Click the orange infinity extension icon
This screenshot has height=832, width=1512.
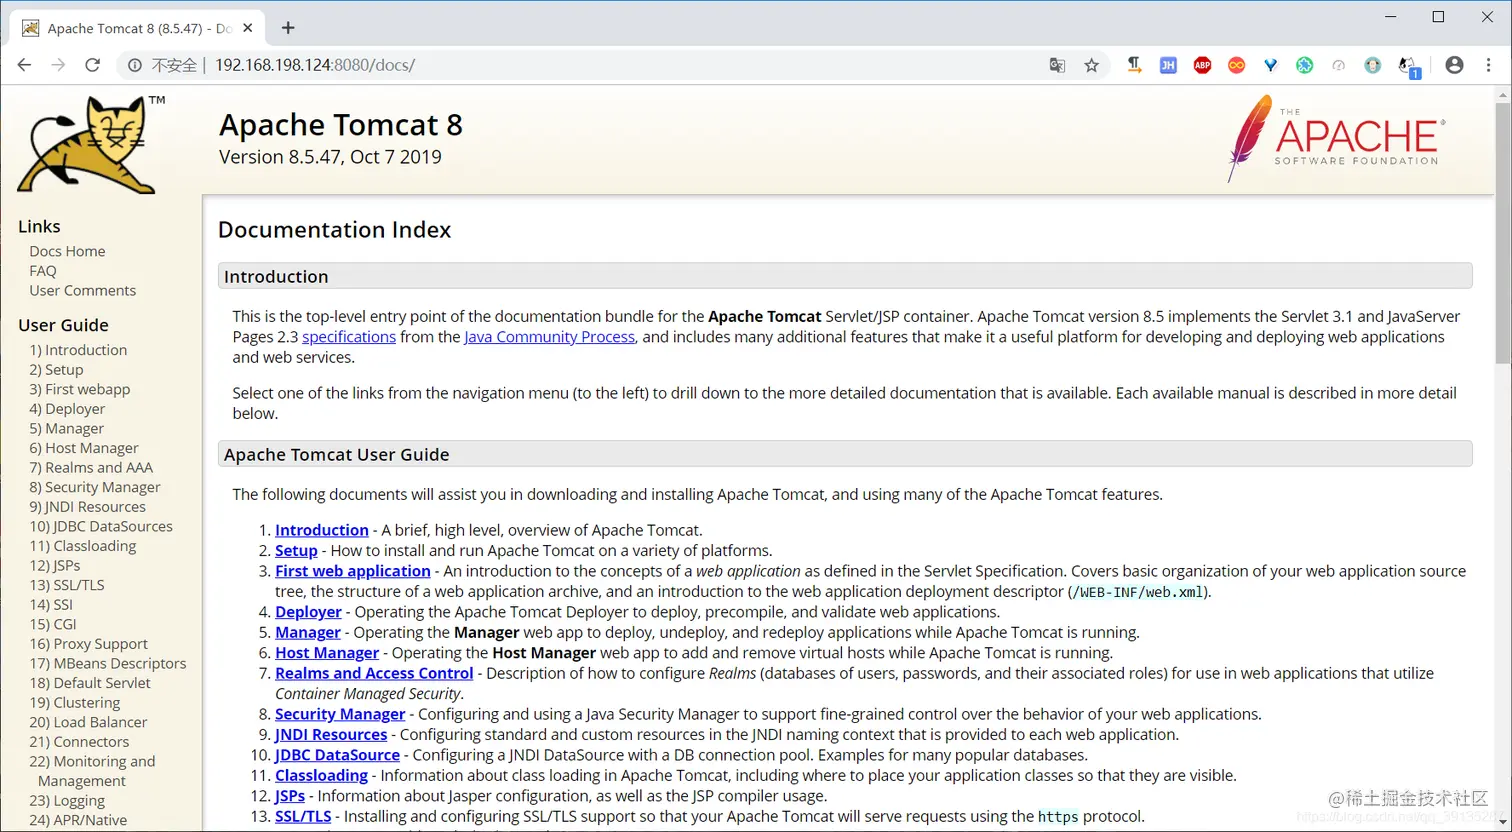coord(1237,65)
